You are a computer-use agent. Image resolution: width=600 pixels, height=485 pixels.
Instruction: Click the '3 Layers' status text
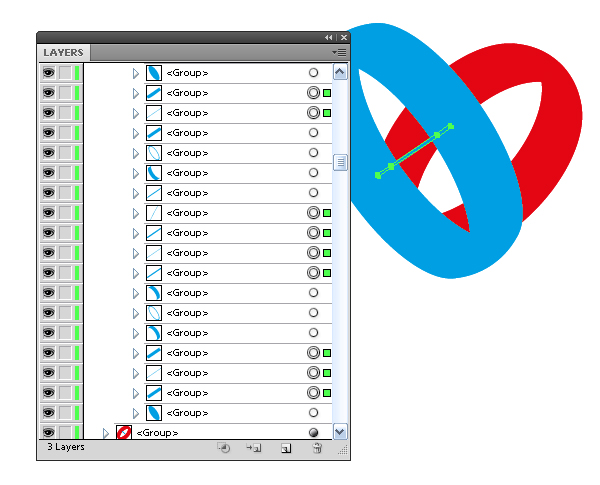tap(66, 447)
